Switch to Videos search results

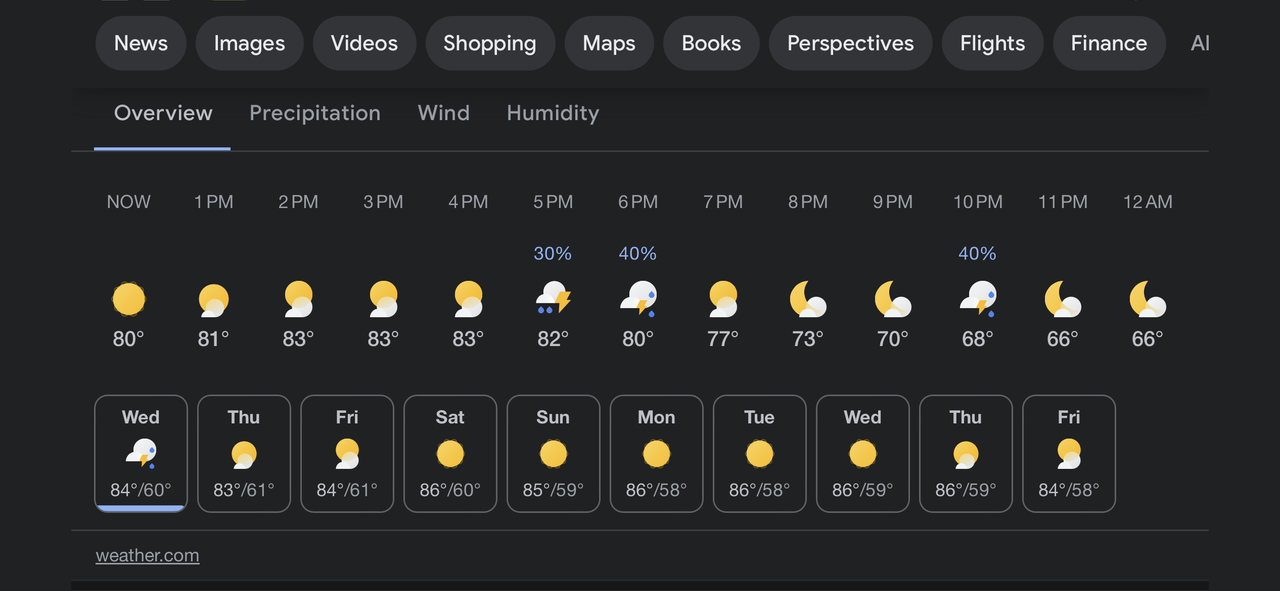tap(364, 43)
